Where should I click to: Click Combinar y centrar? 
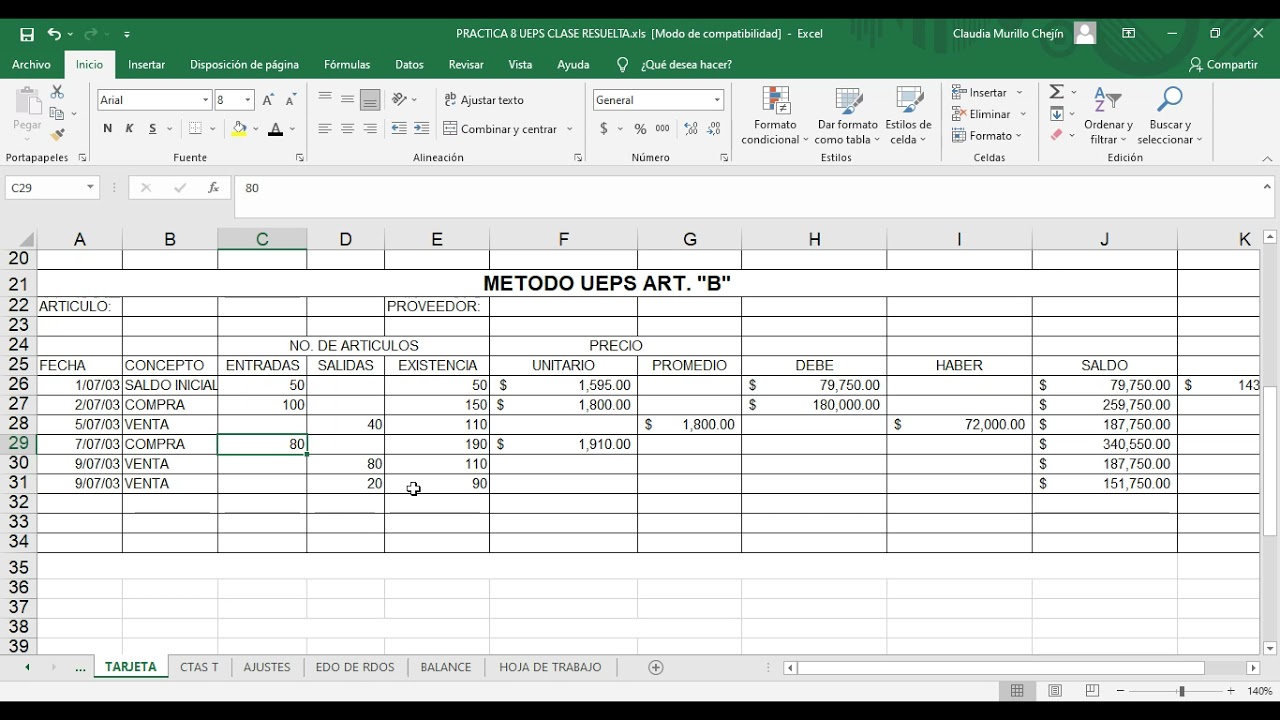pyautogui.click(x=500, y=129)
